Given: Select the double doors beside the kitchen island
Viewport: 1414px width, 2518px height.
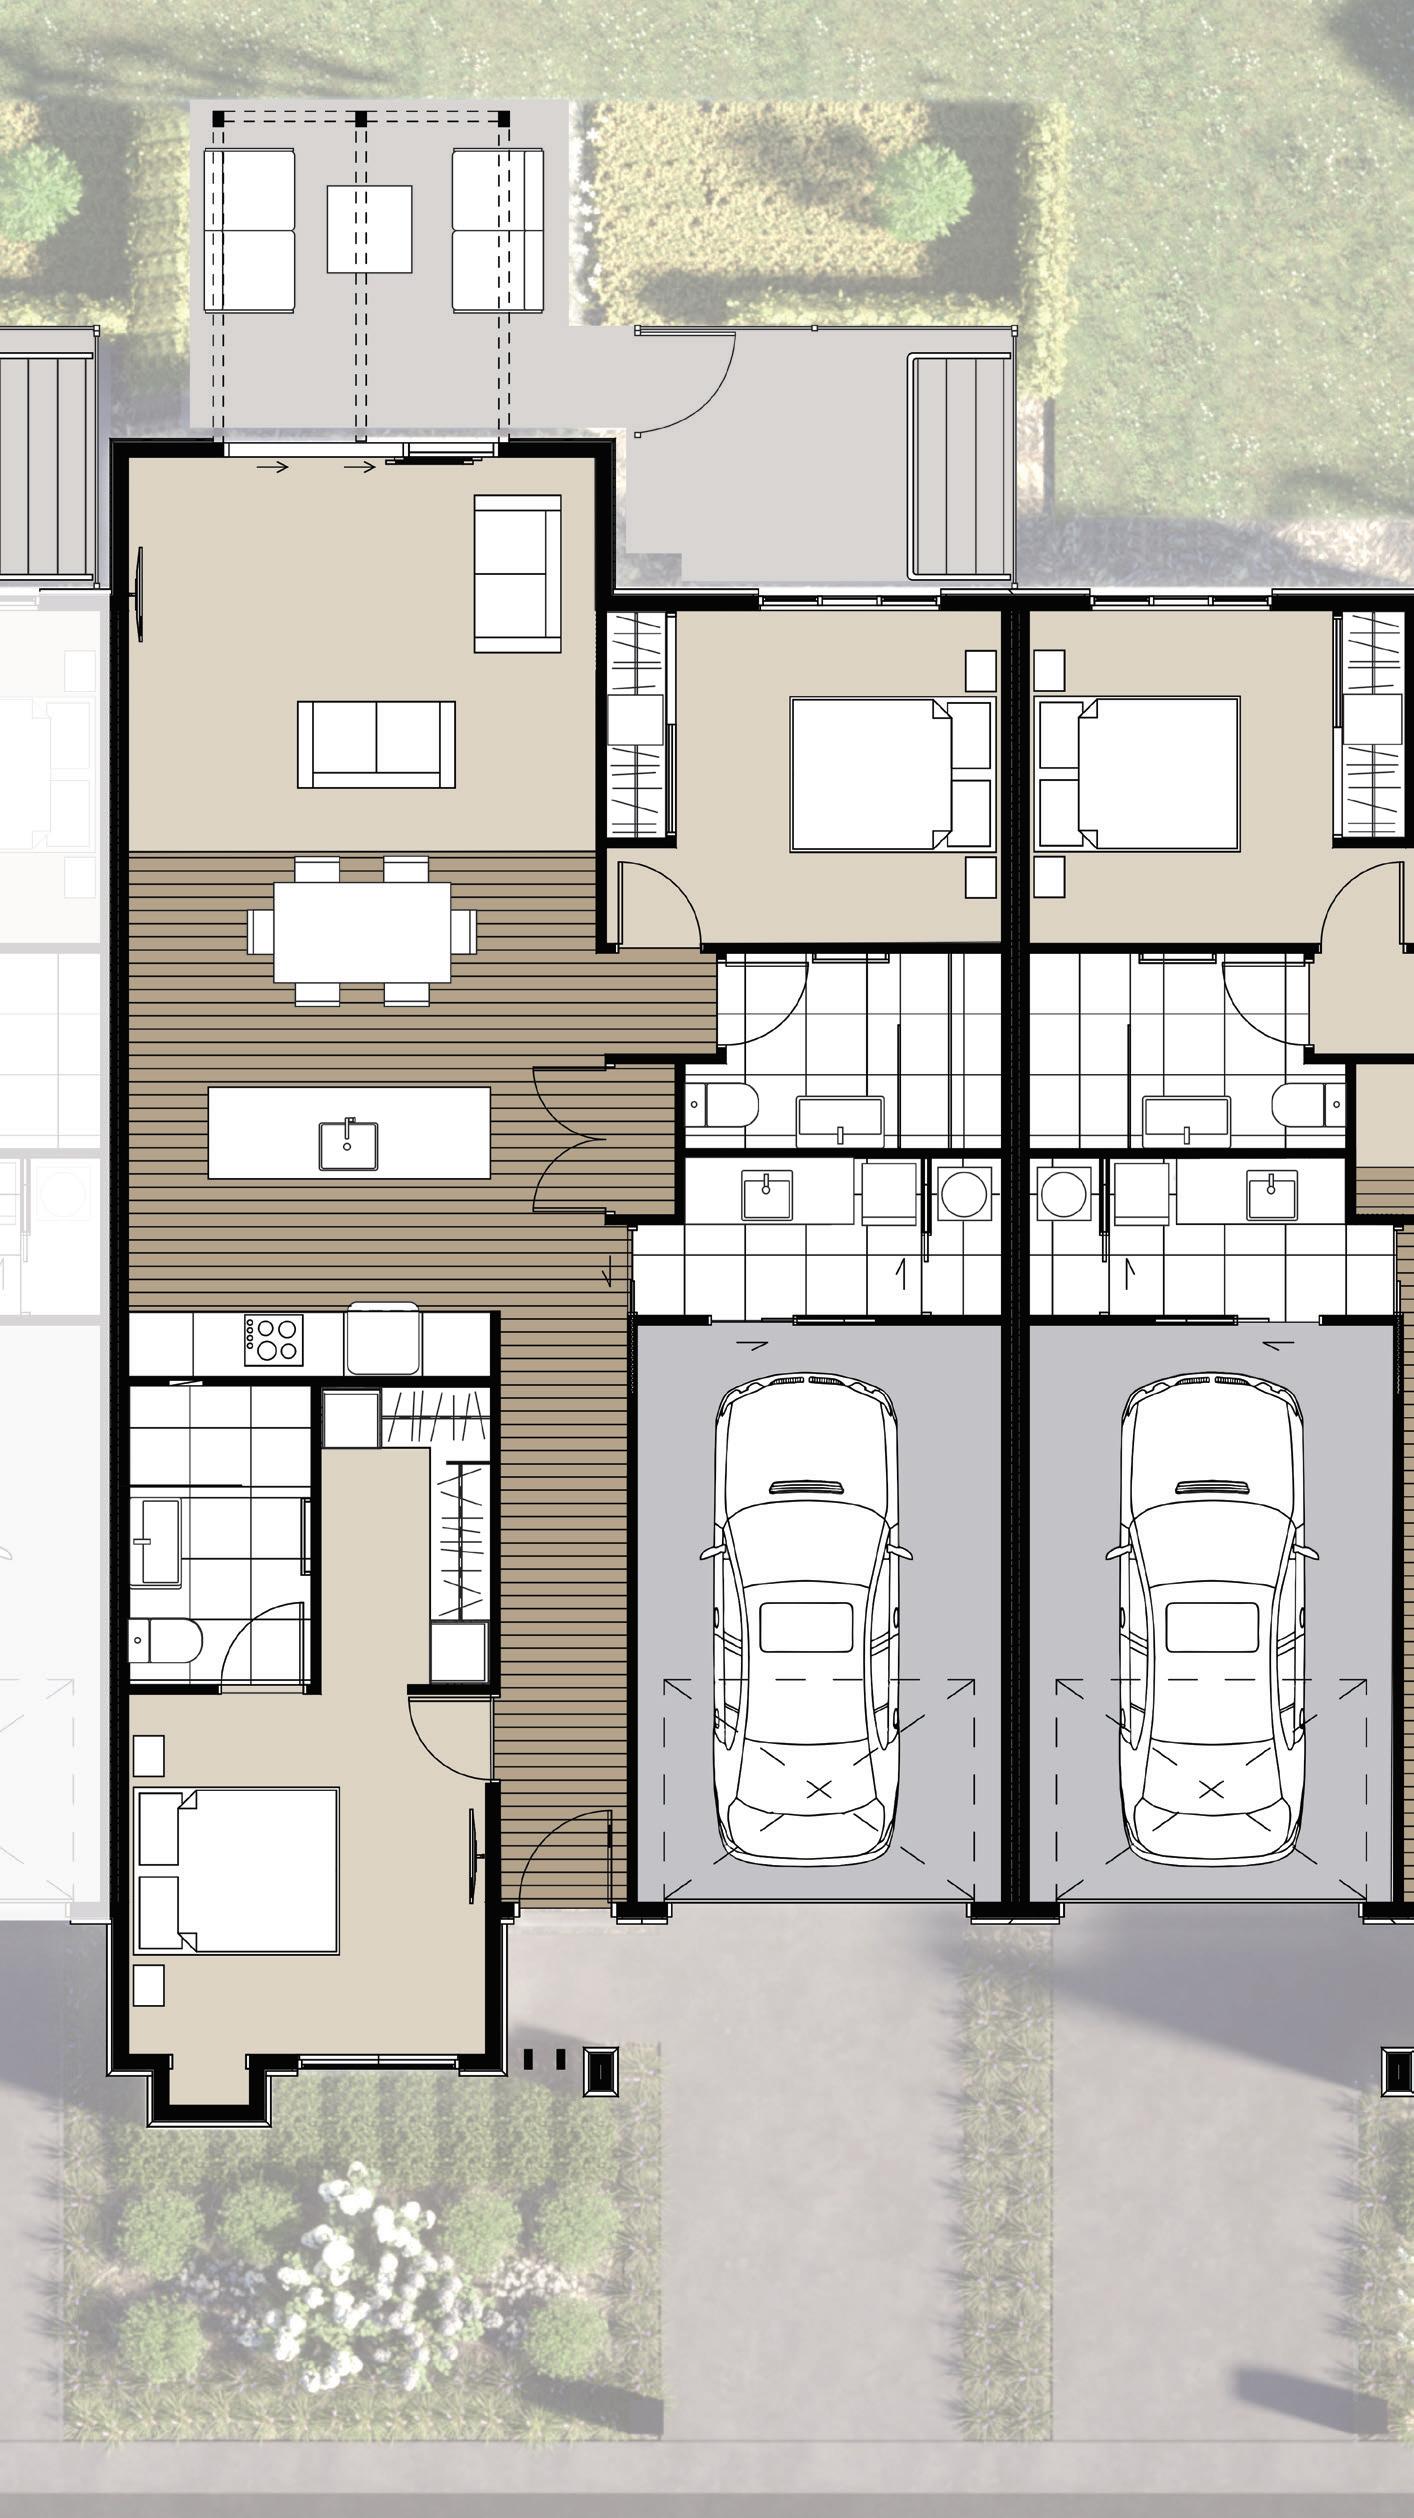Looking at the screenshot, I should click(574, 1141).
